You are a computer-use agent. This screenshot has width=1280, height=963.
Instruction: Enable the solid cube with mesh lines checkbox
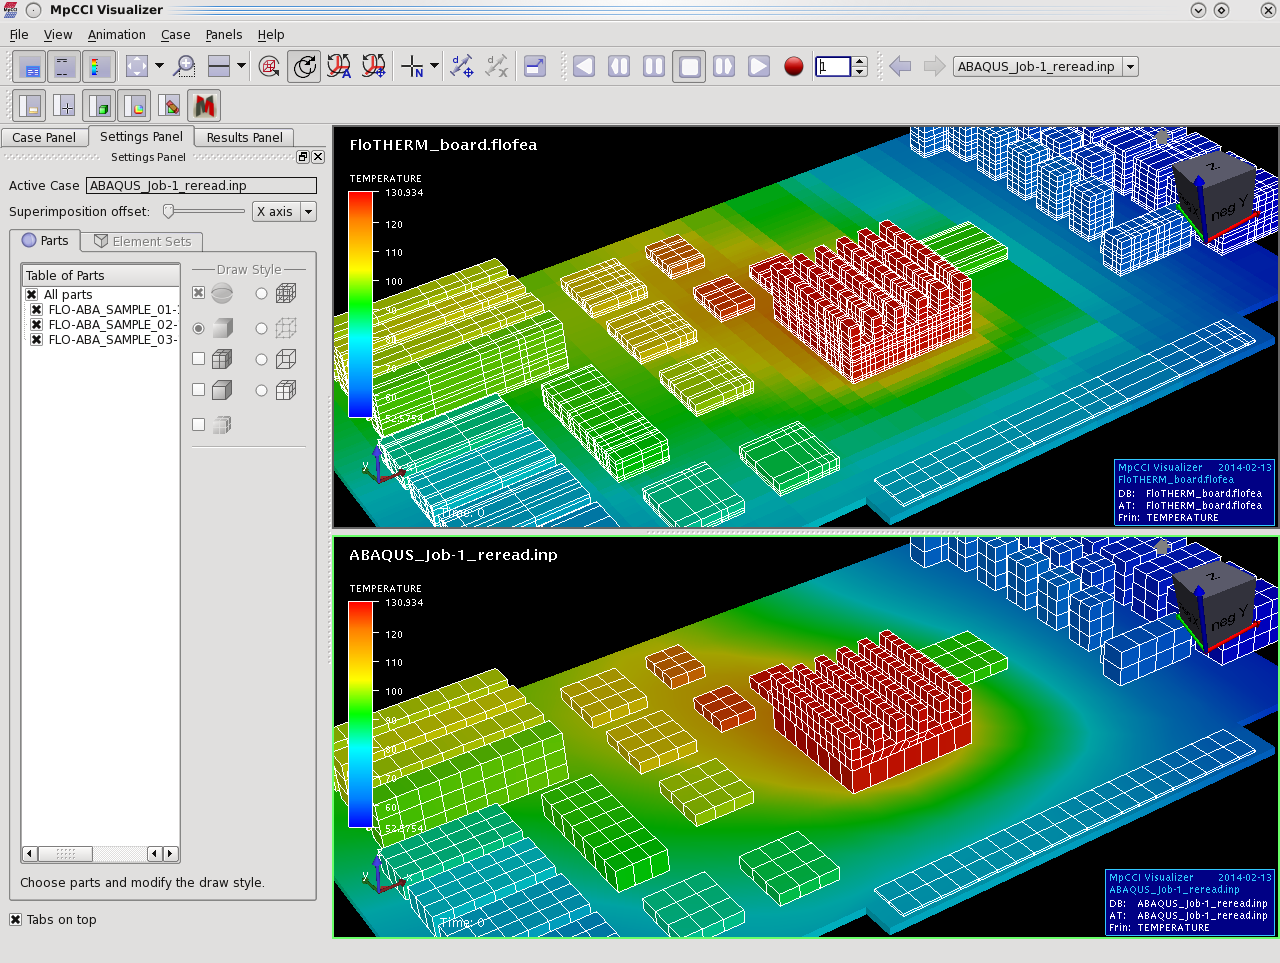[x=198, y=359]
